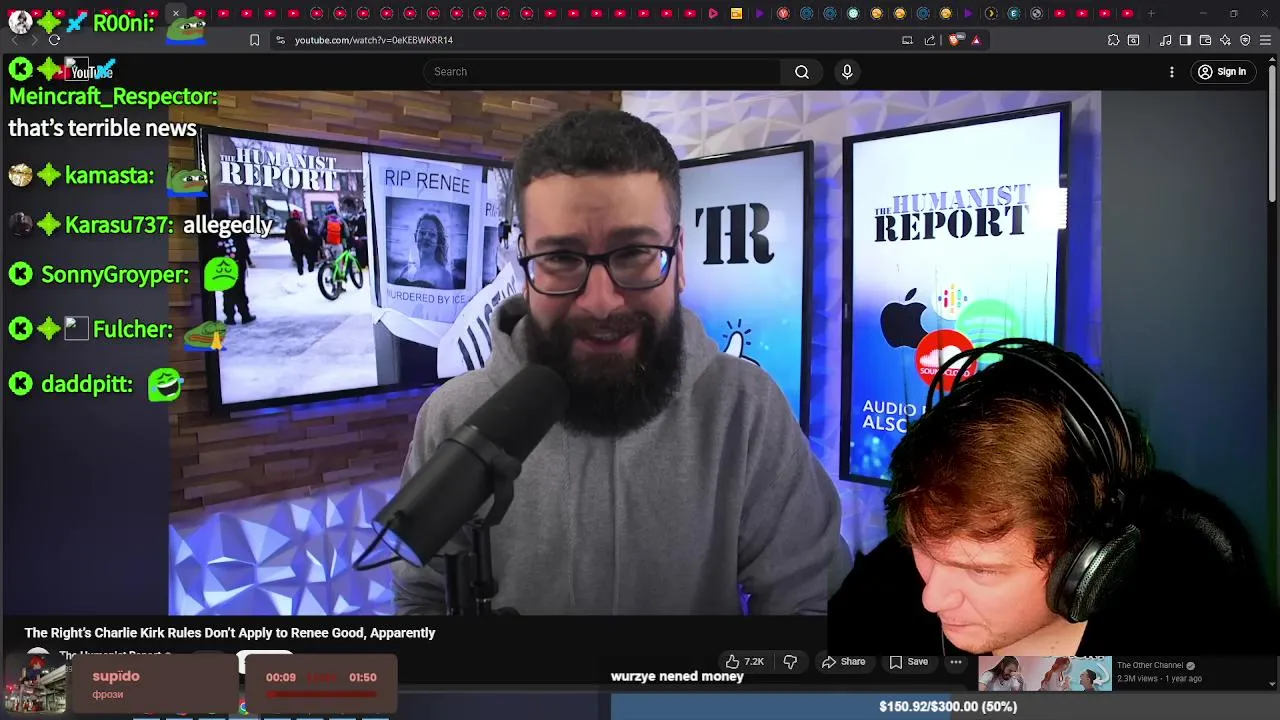Click the tab search icon next to extensions
Image resolution: width=1280 pixels, height=720 pixels.
(x=1133, y=40)
